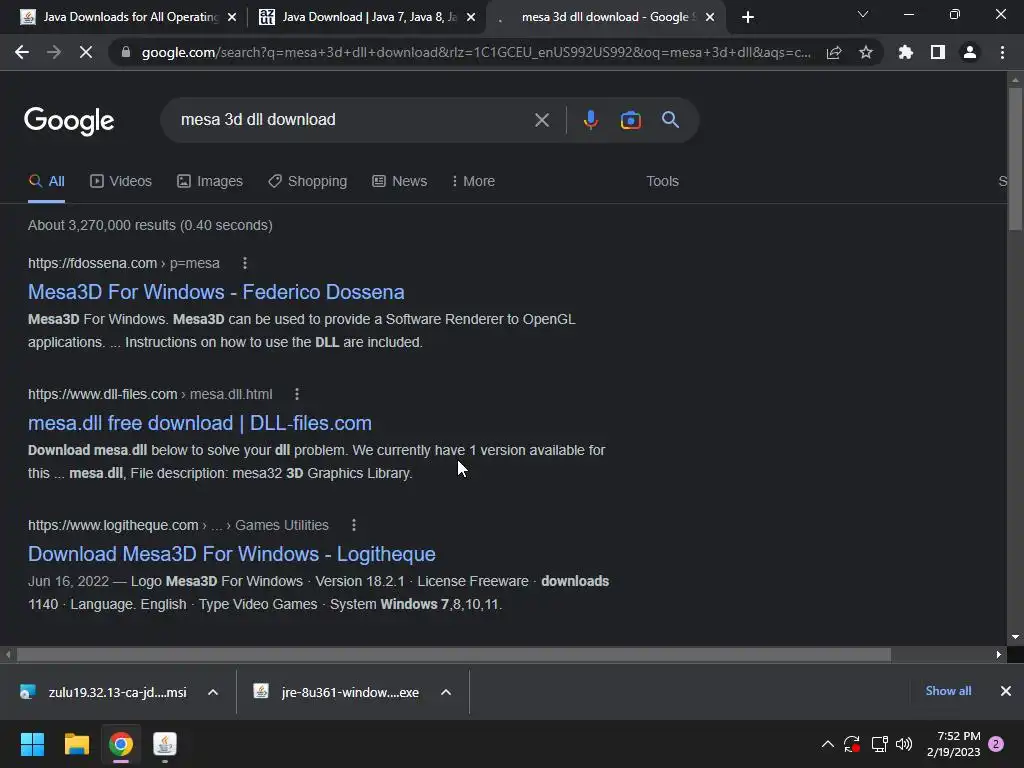This screenshot has width=1024, height=768.
Task: Close the mesa 3d dll download tab
Action: (711, 17)
